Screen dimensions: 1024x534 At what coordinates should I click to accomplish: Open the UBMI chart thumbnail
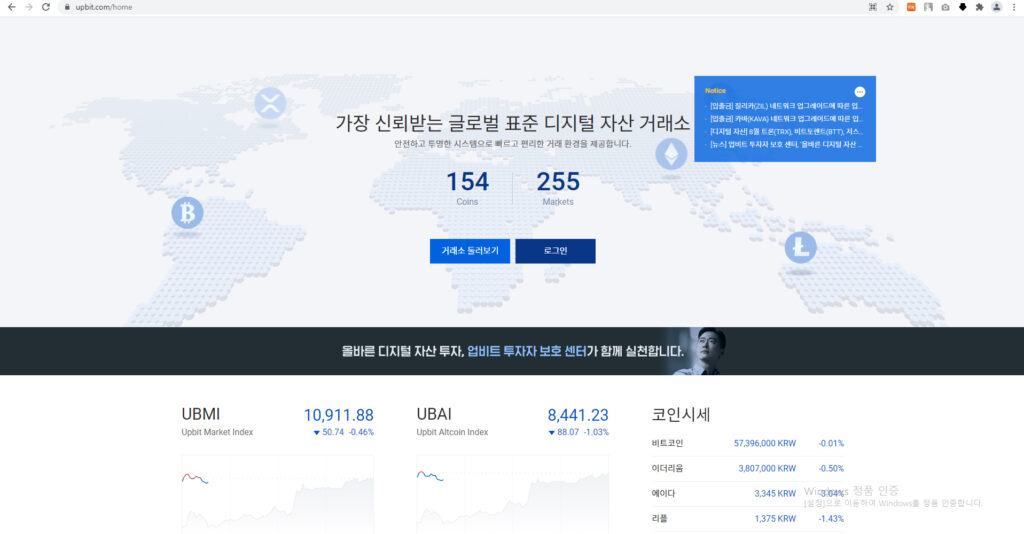(x=278, y=494)
